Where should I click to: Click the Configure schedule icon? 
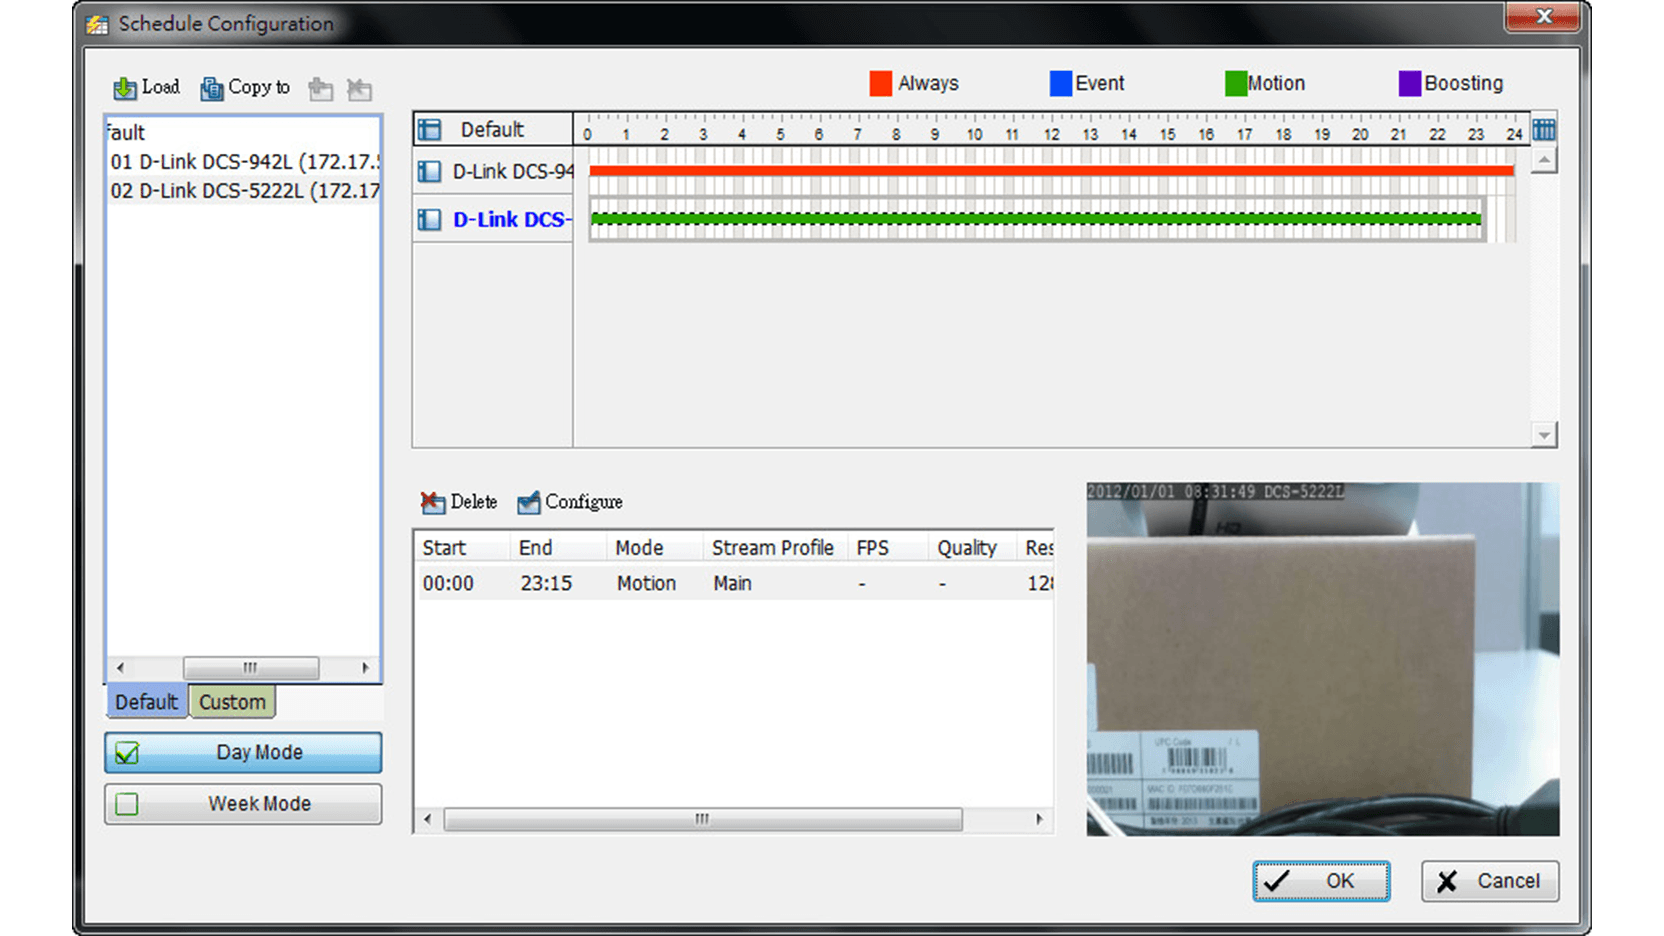(529, 502)
